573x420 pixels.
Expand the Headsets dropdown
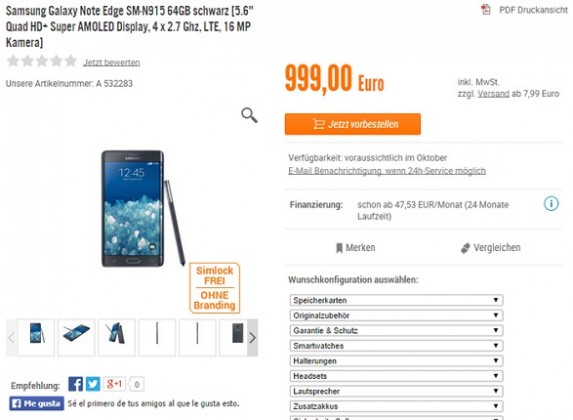pyautogui.click(x=396, y=376)
